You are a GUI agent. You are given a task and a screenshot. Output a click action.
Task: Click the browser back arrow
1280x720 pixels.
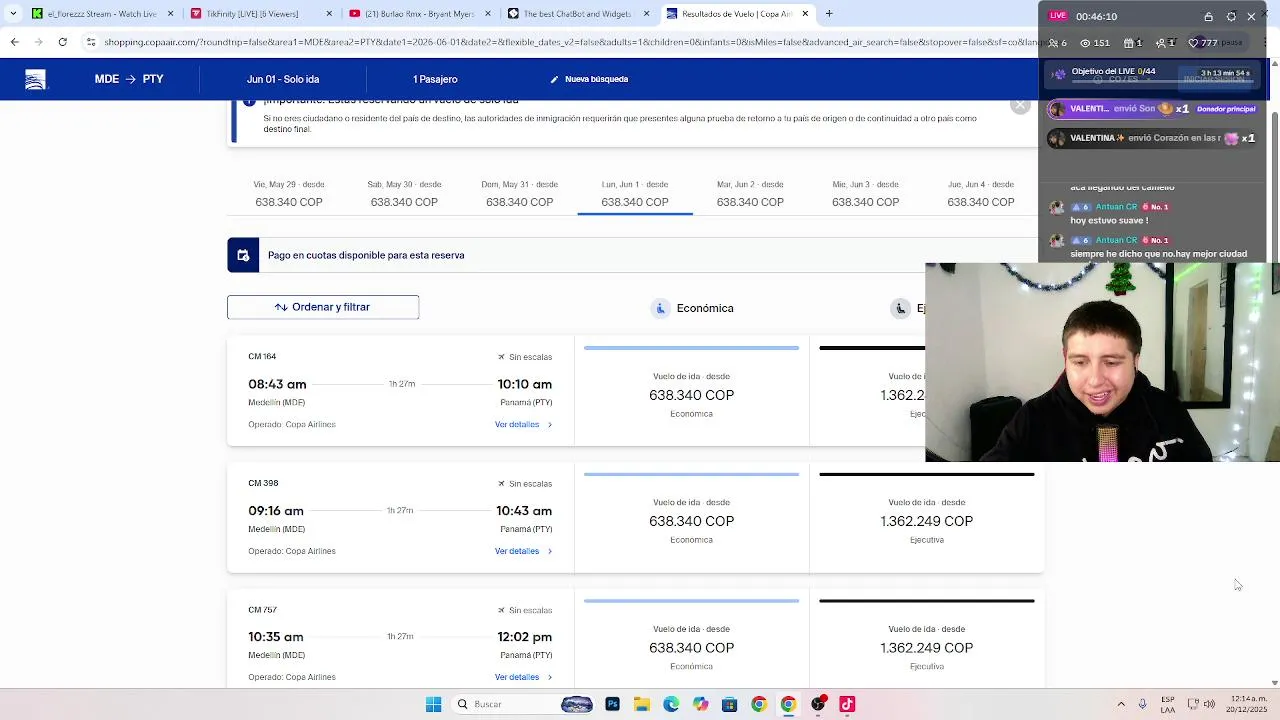(x=14, y=42)
